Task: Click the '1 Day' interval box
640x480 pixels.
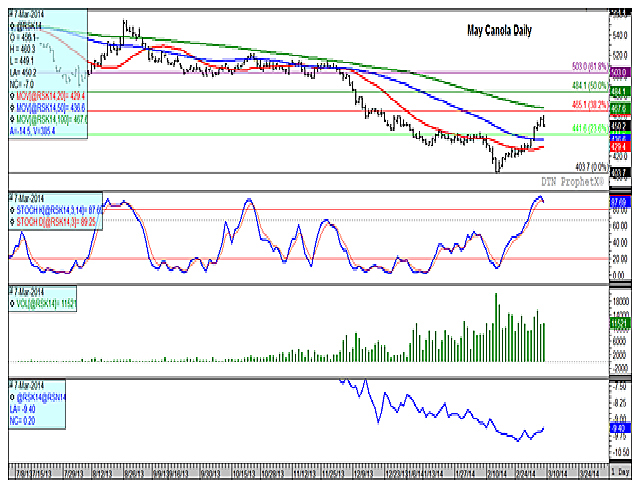Action: pos(620,471)
